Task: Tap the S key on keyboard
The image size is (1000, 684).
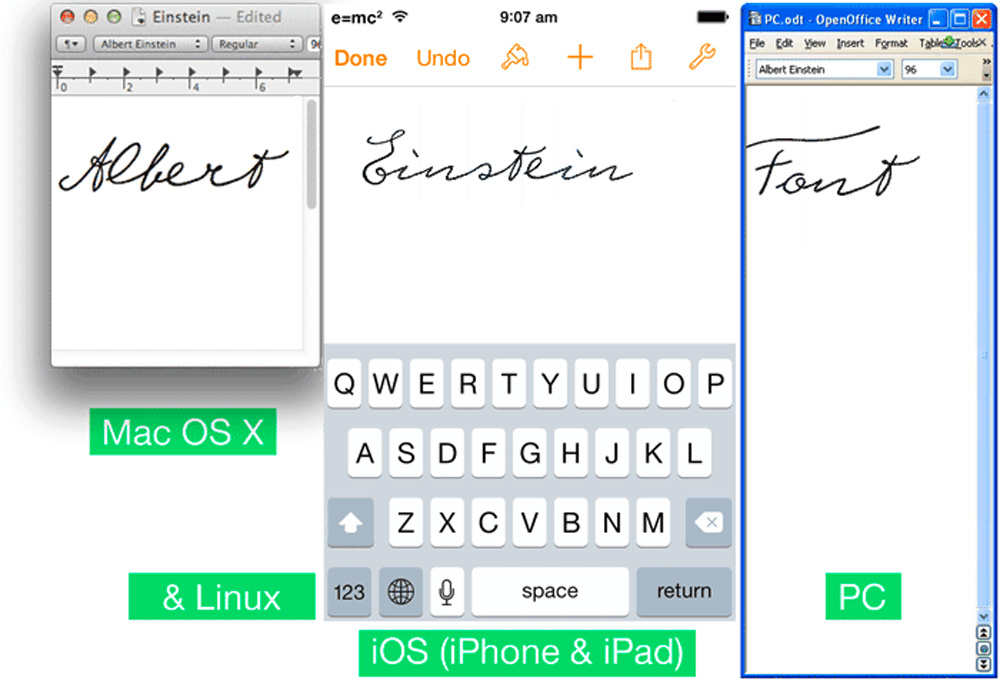Action: click(x=406, y=453)
